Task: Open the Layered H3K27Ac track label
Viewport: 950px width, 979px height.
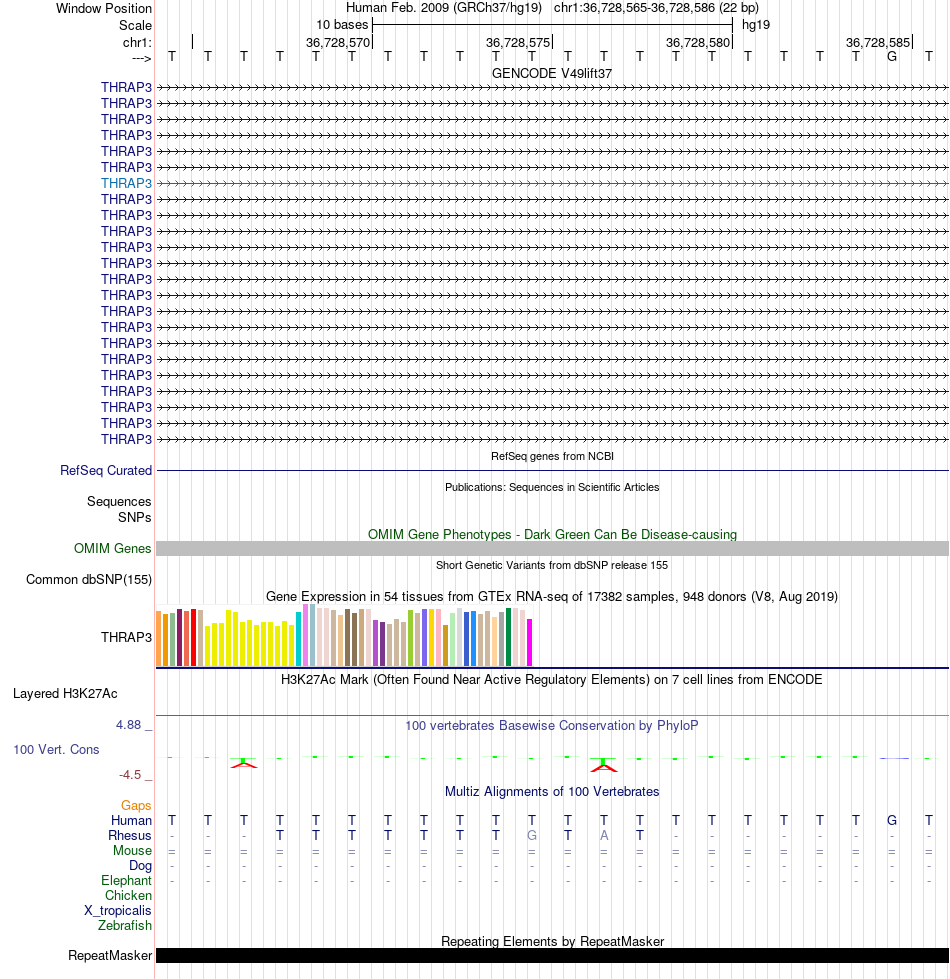Action: pyautogui.click(x=65, y=694)
